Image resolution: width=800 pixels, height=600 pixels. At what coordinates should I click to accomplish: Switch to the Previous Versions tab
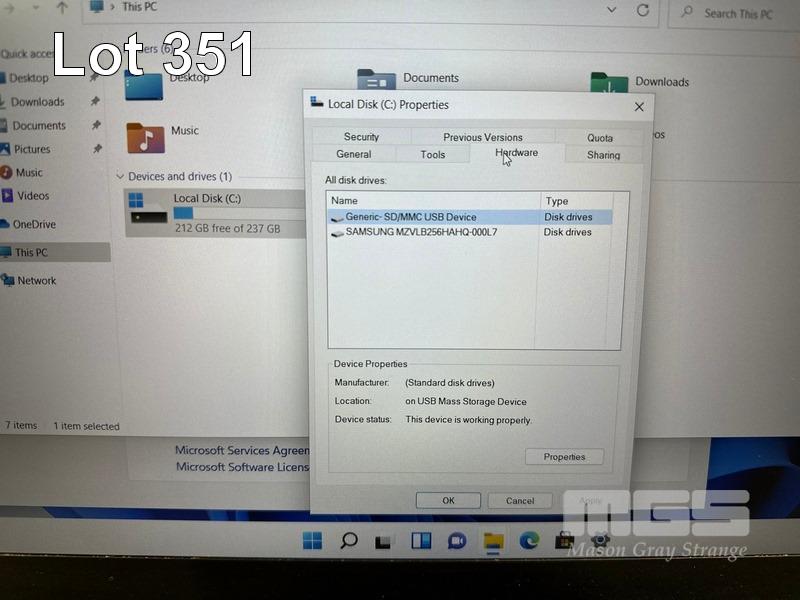pyautogui.click(x=483, y=137)
